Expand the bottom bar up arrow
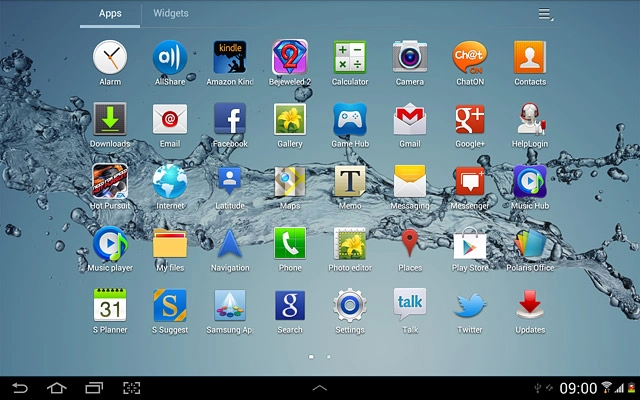 pyautogui.click(x=320, y=388)
